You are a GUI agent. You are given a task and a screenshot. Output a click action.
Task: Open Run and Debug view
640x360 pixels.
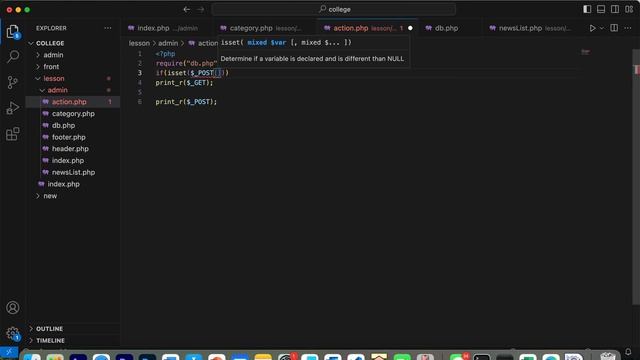click(x=13, y=108)
